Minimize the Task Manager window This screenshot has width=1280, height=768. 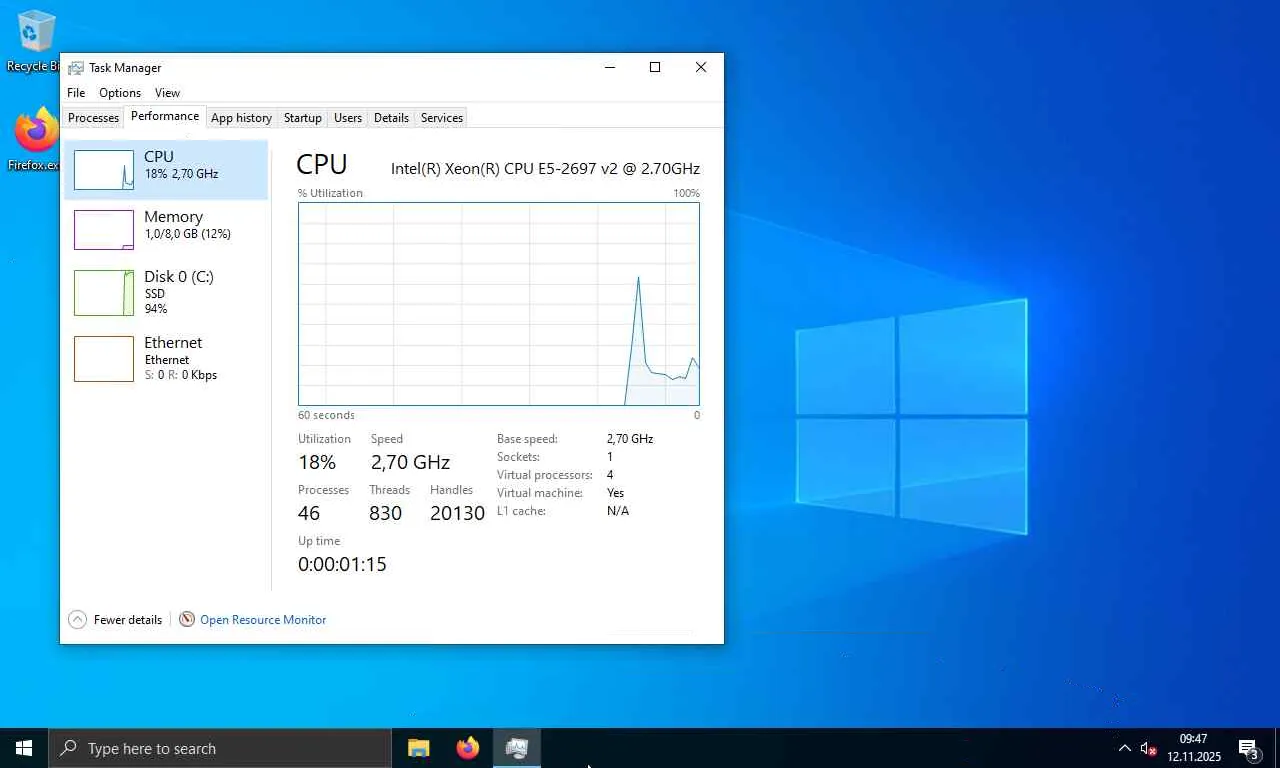tap(610, 67)
